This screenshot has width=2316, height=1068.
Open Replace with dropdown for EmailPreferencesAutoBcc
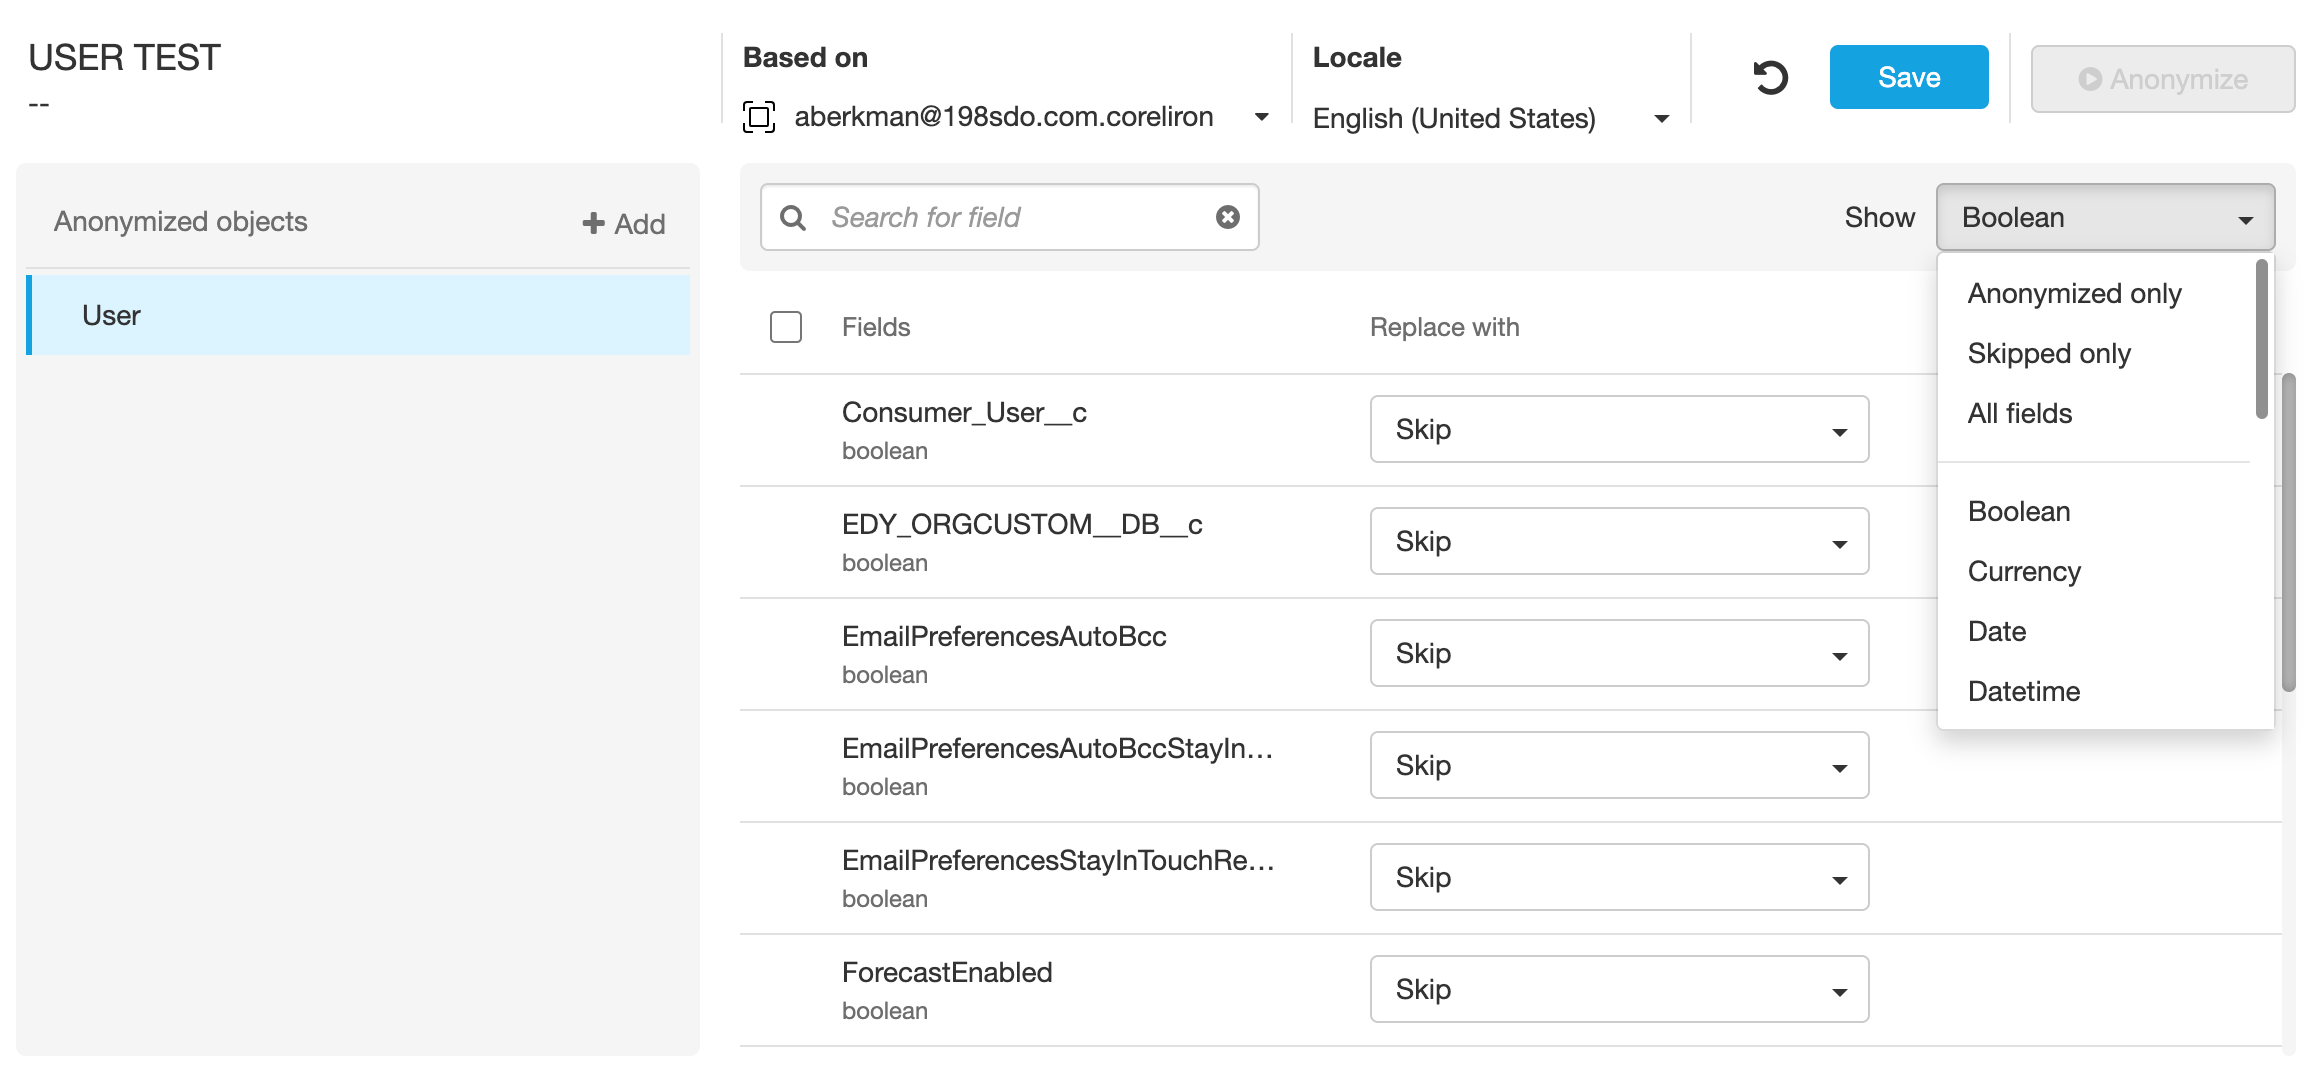tap(1619, 653)
